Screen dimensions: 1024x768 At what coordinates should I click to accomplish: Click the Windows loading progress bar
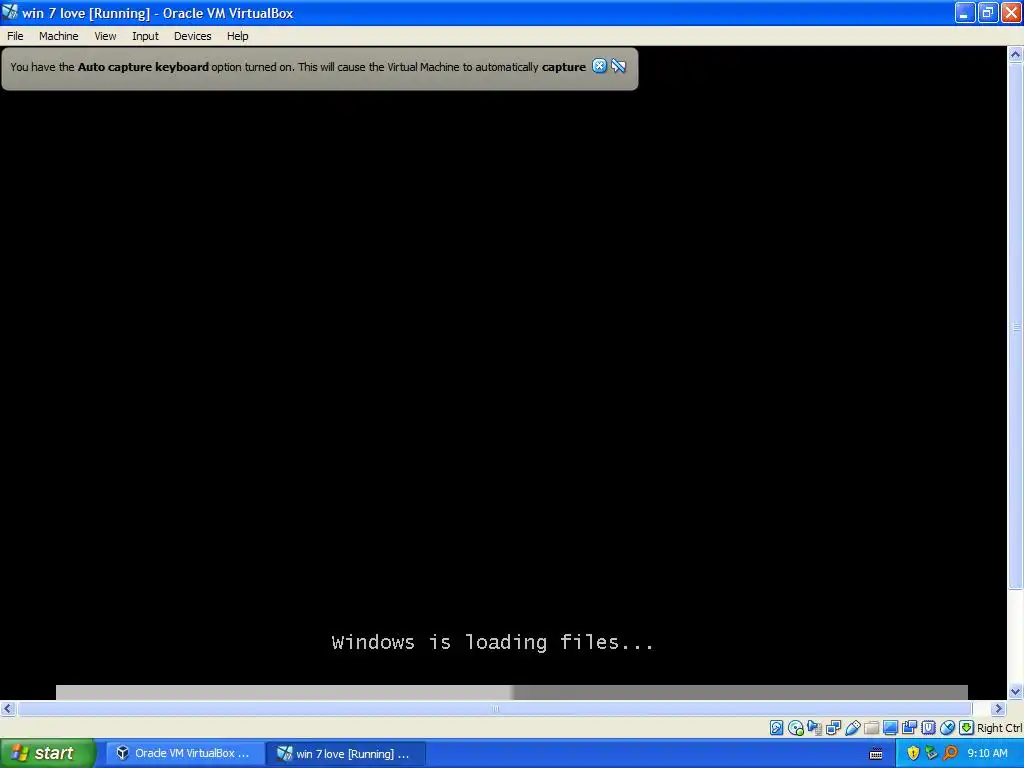tap(512, 692)
